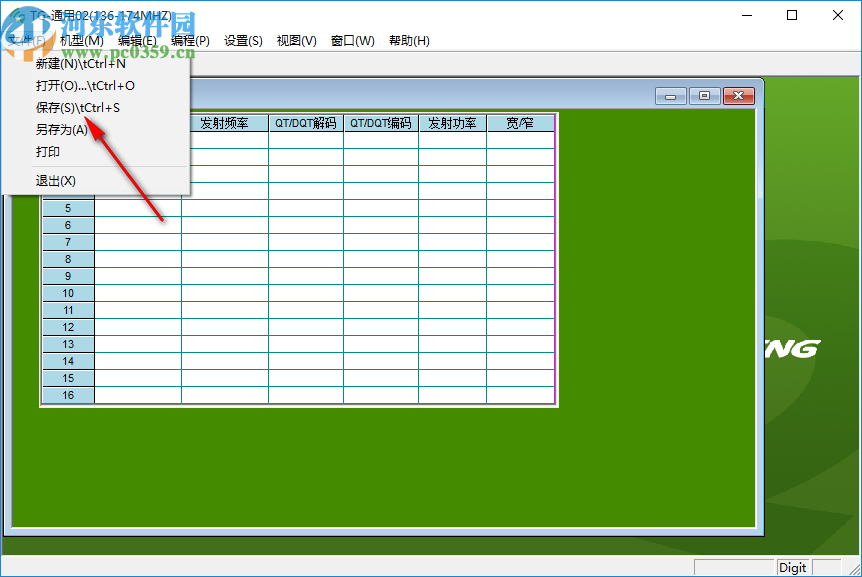Select channel row header 7
Screen dimensions: 862x577
[68, 242]
